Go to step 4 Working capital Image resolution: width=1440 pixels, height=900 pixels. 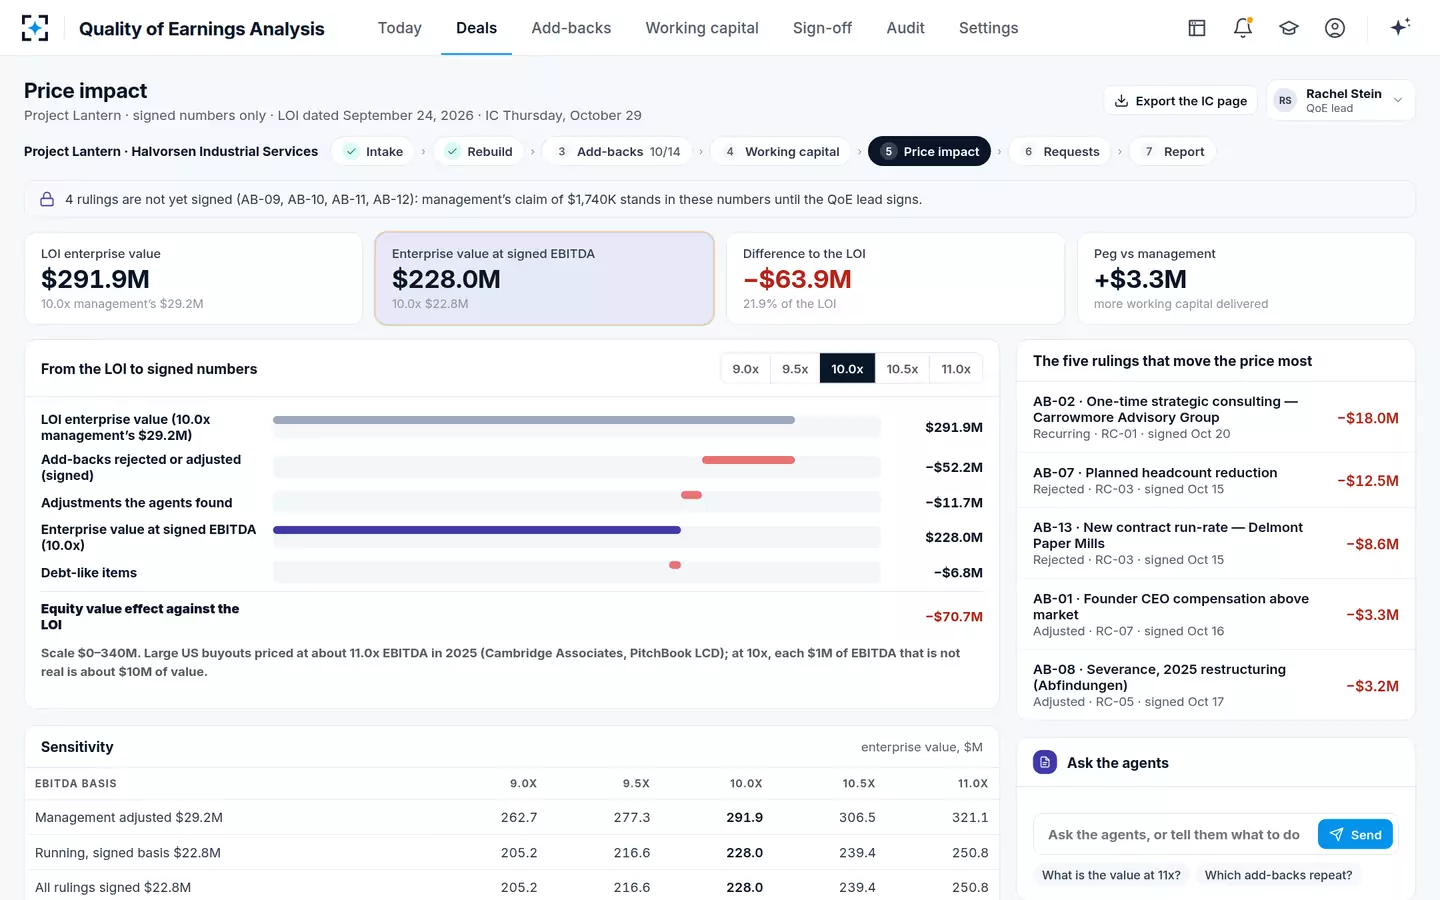point(781,152)
